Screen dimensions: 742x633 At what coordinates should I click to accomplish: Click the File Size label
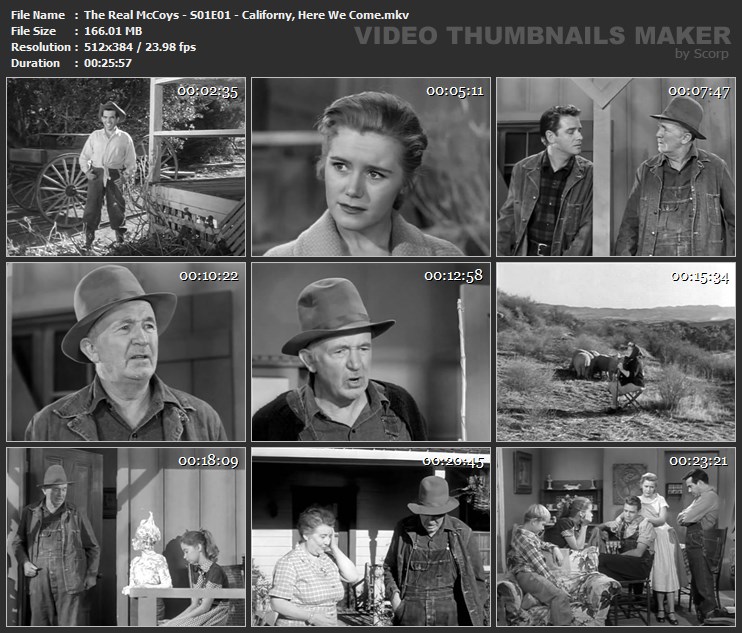[33, 31]
